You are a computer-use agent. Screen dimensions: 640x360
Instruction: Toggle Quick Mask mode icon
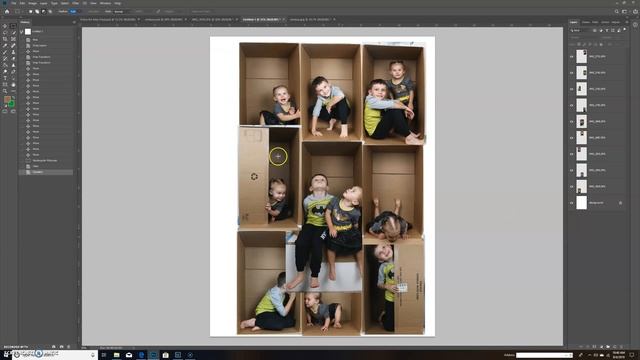pos(5,111)
